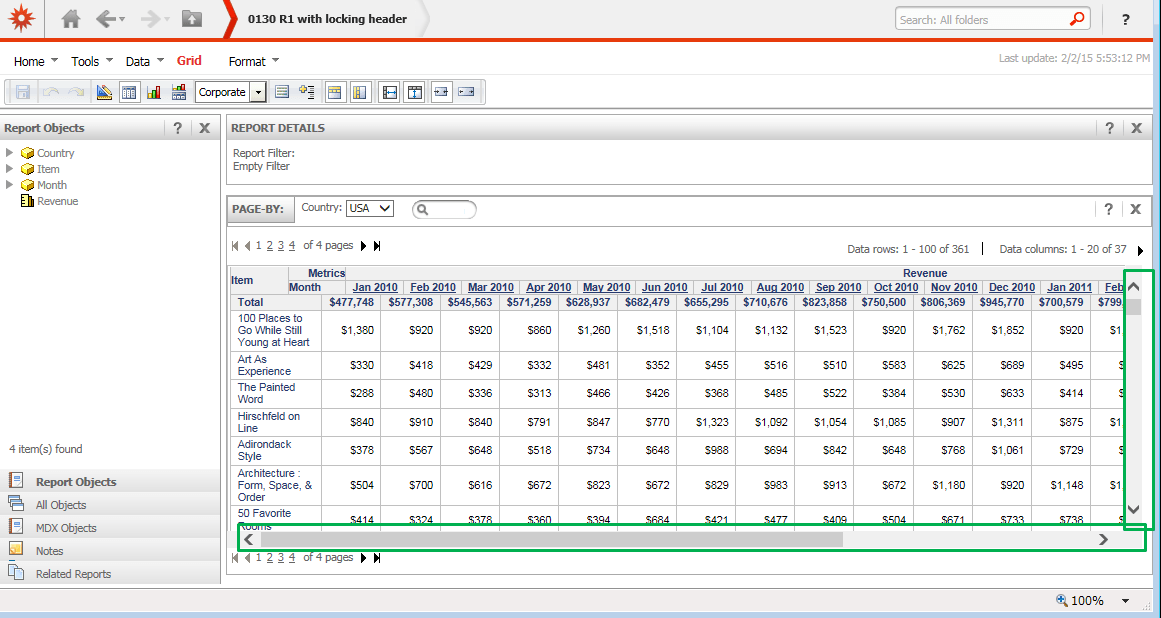Image resolution: width=1161 pixels, height=618 pixels.
Task: Click auto fit to window icon
Action: (415, 92)
